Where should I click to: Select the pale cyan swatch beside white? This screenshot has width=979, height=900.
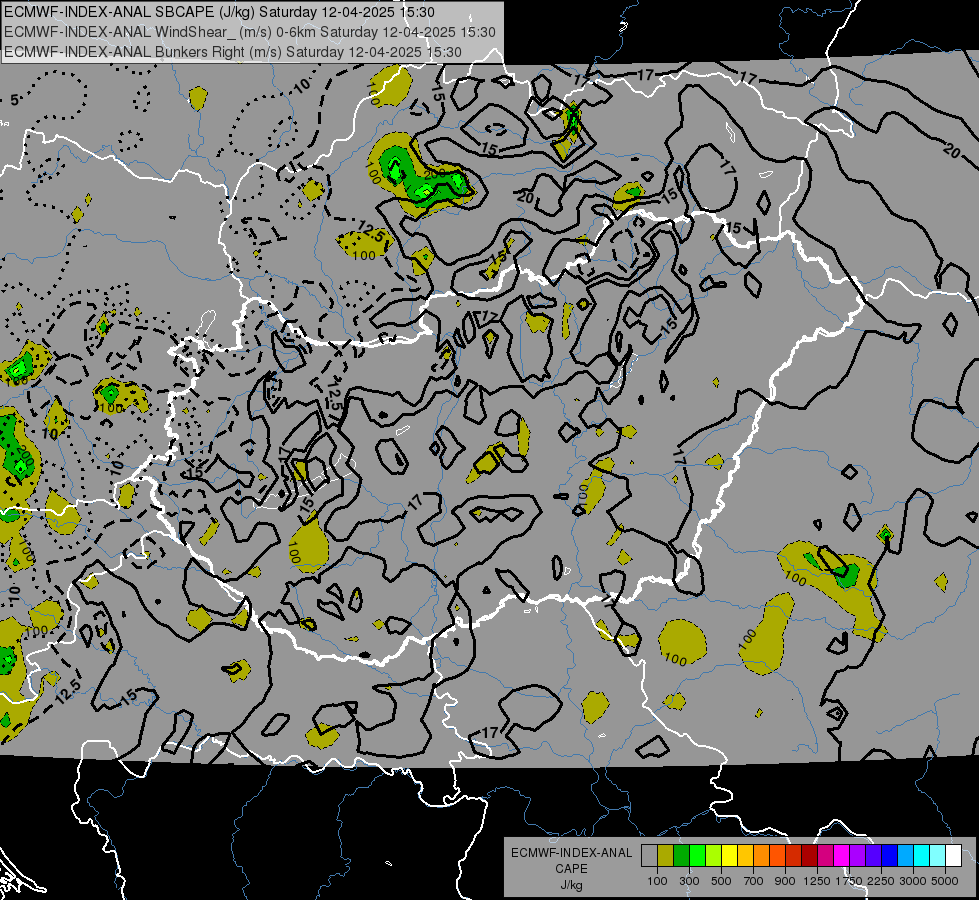938,855
